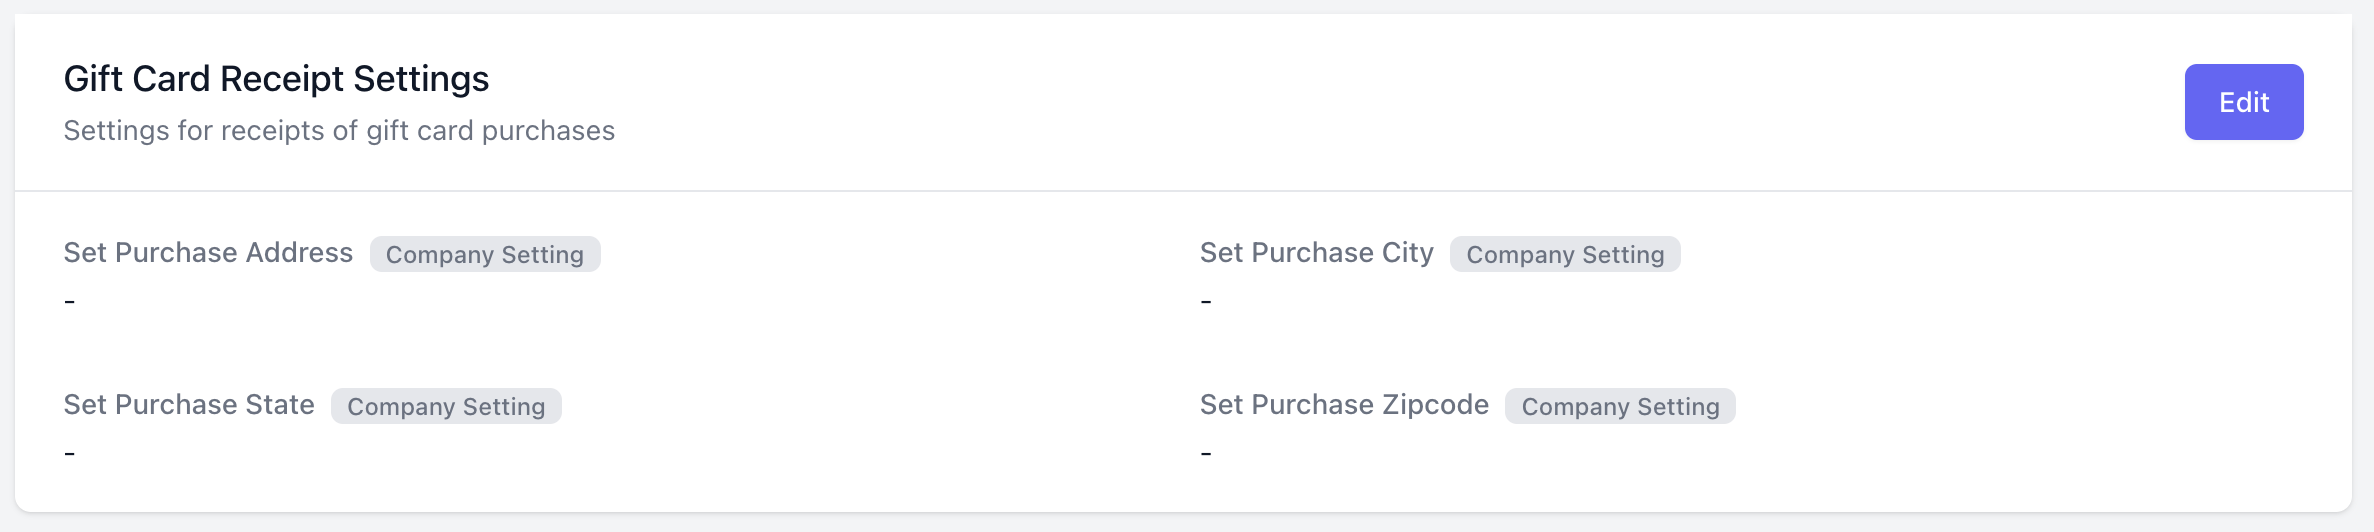This screenshot has width=2374, height=532.
Task: Click the divider line under the card header
Action: pyautogui.click(x=1183, y=191)
